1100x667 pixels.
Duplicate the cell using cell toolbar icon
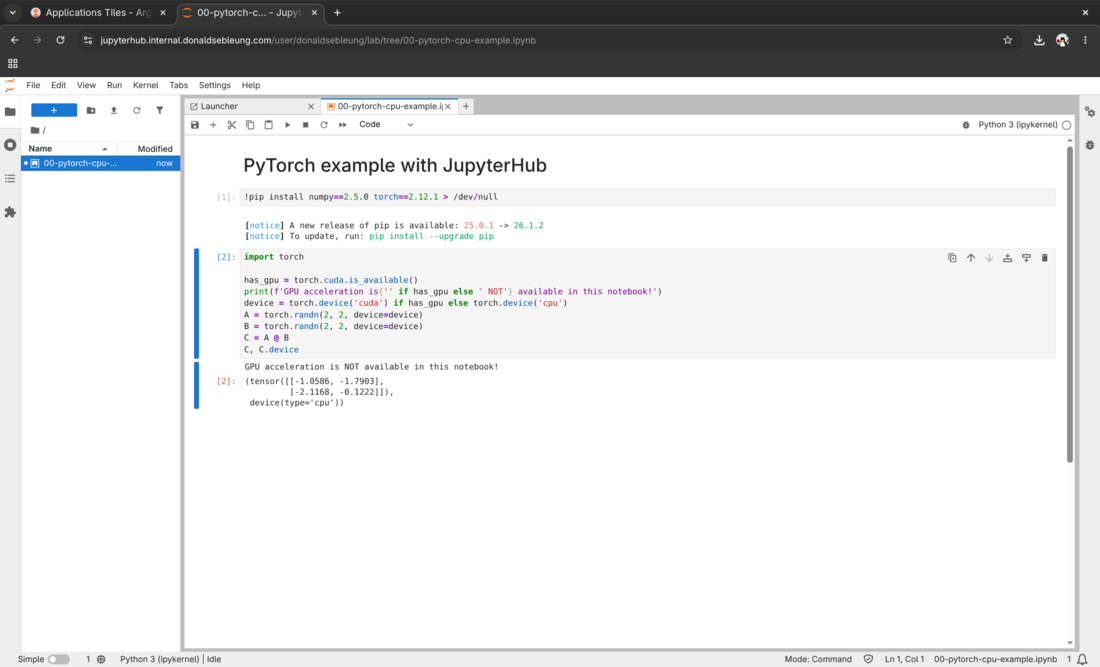(952, 258)
